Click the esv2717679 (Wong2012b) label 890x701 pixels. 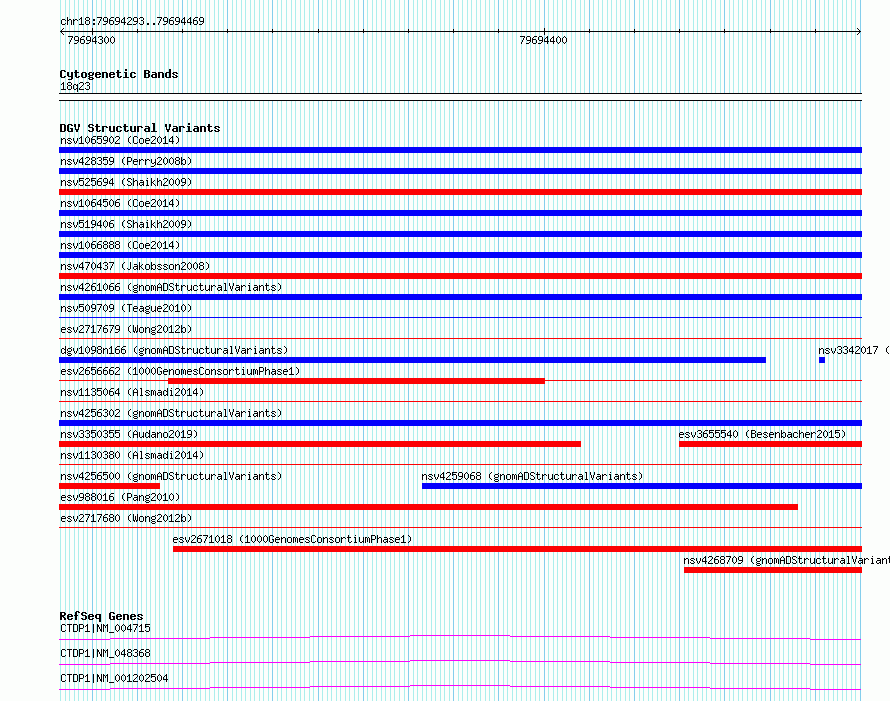pos(126,329)
